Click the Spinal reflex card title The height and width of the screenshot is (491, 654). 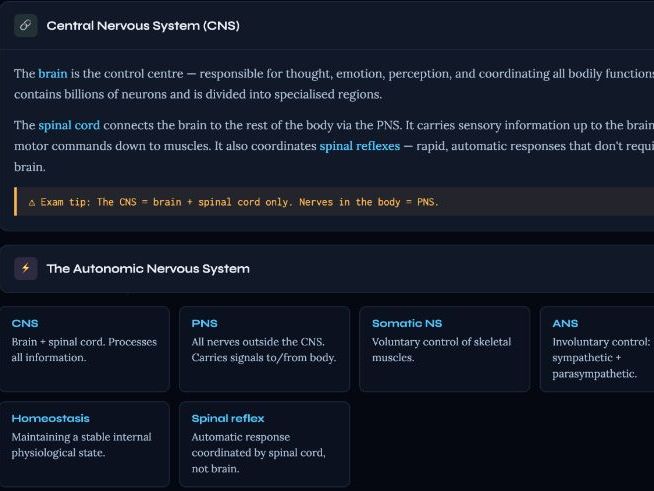(228, 418)
